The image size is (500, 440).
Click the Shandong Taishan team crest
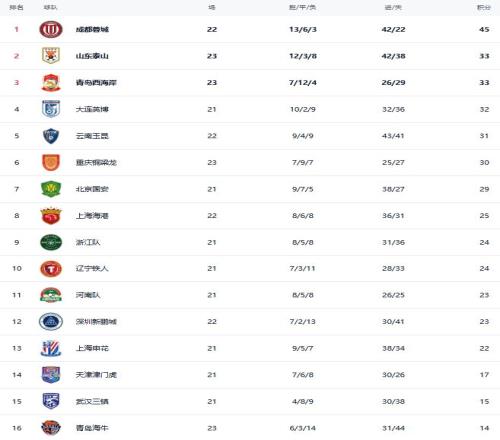51,56
